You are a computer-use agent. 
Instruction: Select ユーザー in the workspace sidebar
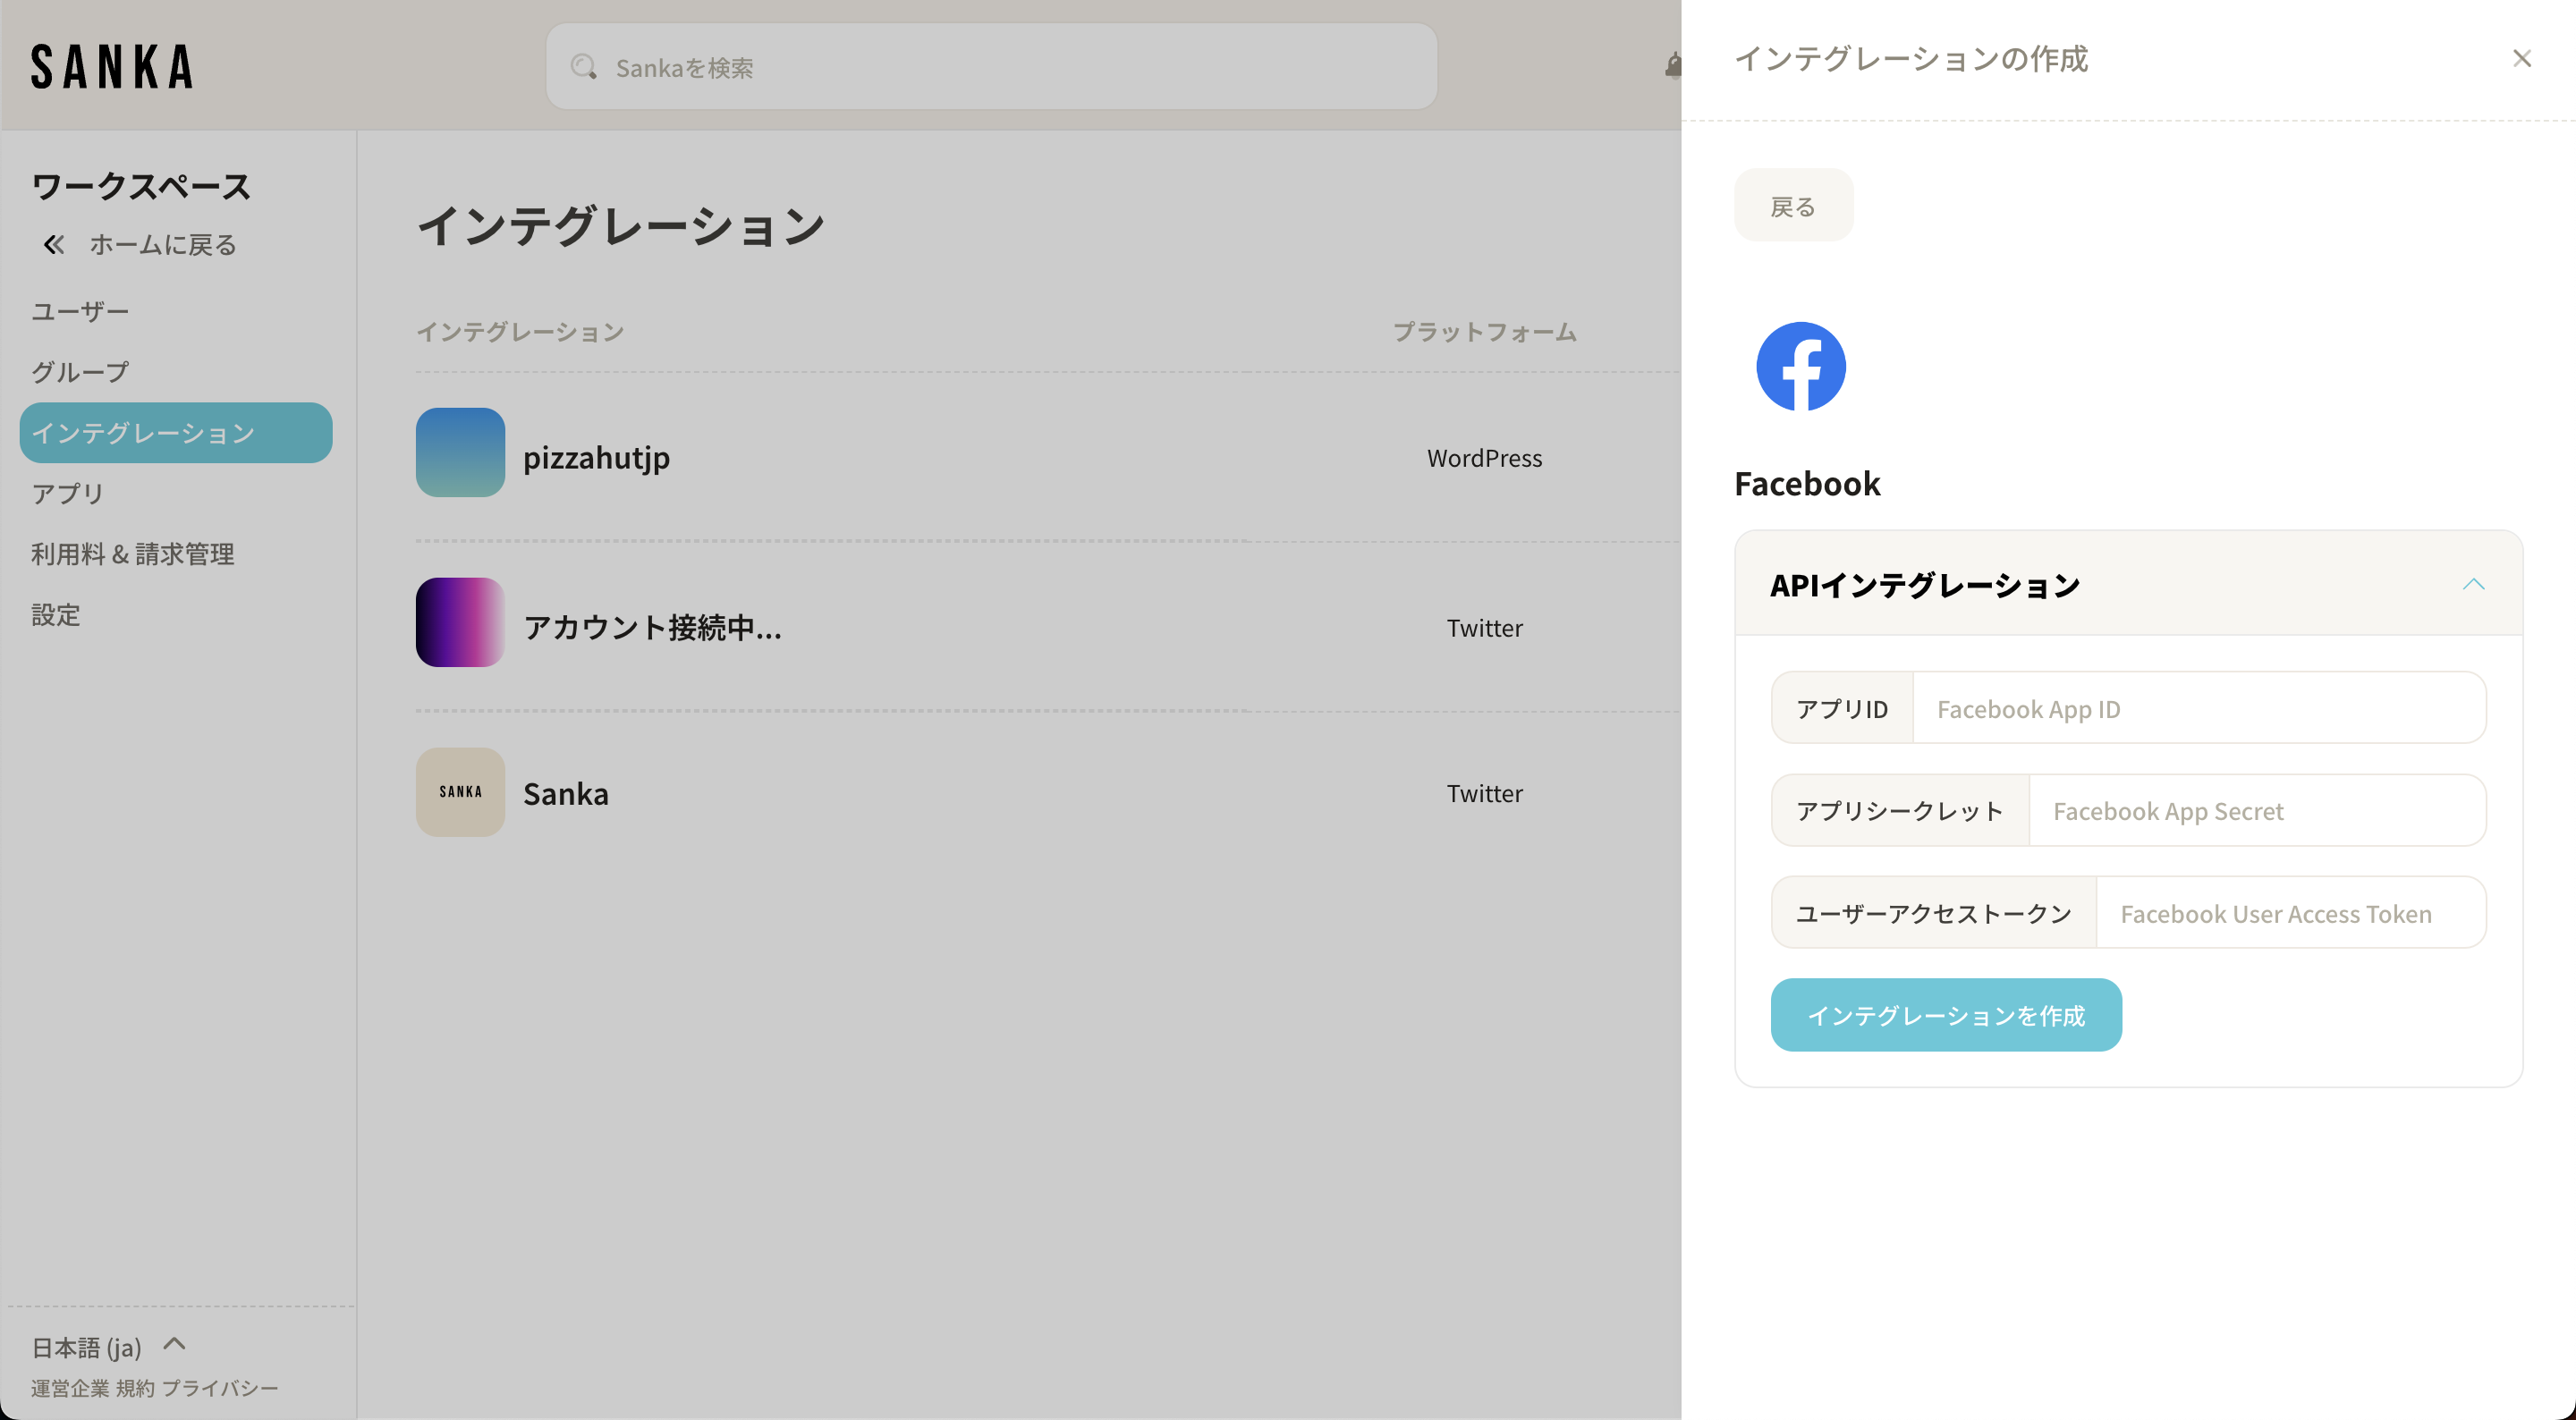coord(80,311)
